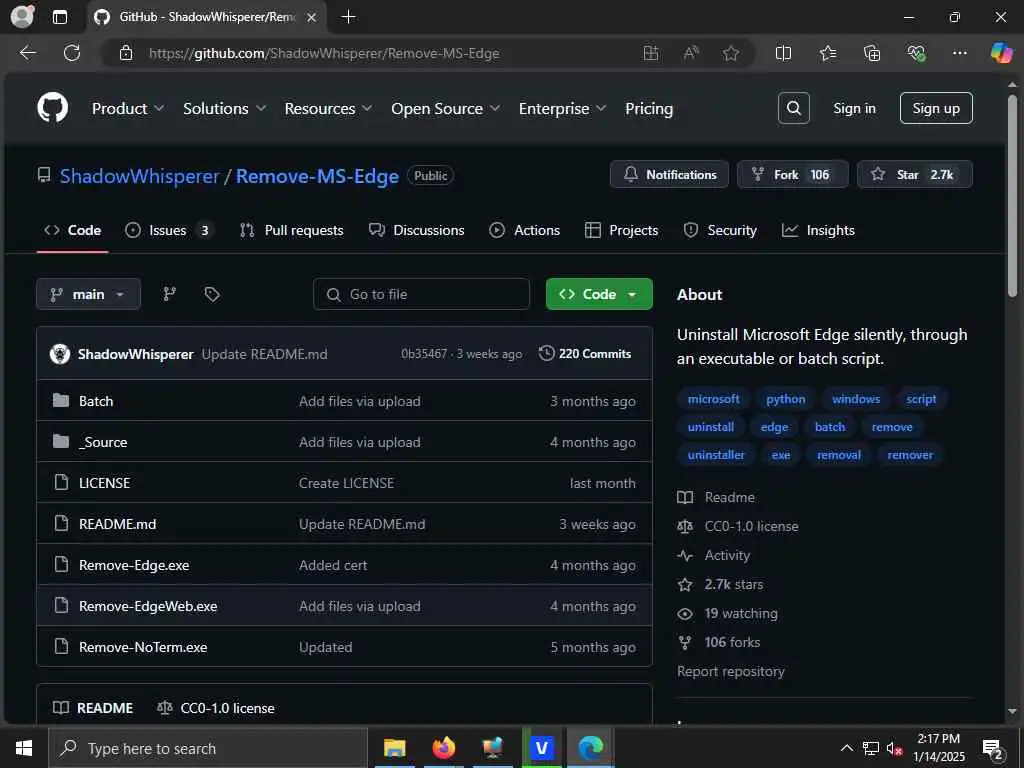Open a new browser tab

[x=349, y=17]
